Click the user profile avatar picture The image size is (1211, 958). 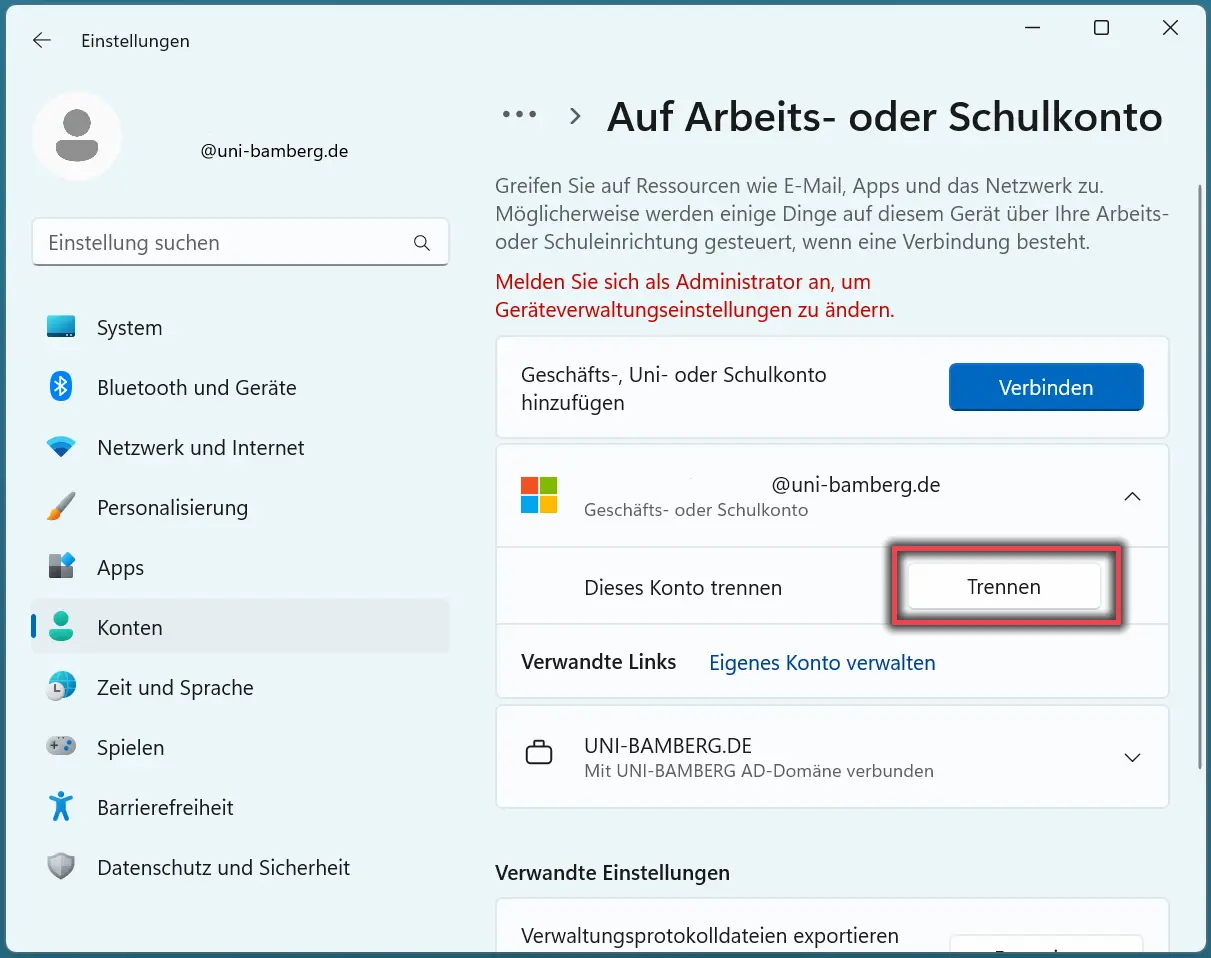tap(77, 136)
